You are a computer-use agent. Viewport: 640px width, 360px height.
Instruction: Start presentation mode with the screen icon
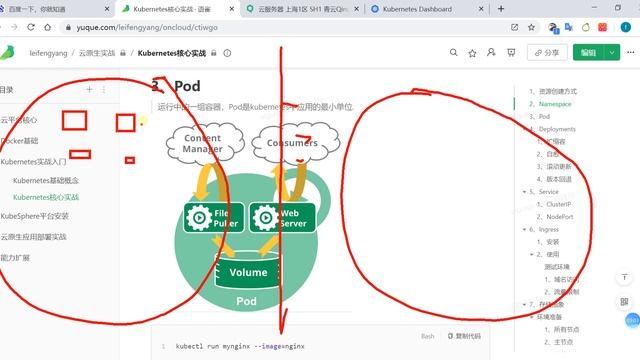point(511,53)
